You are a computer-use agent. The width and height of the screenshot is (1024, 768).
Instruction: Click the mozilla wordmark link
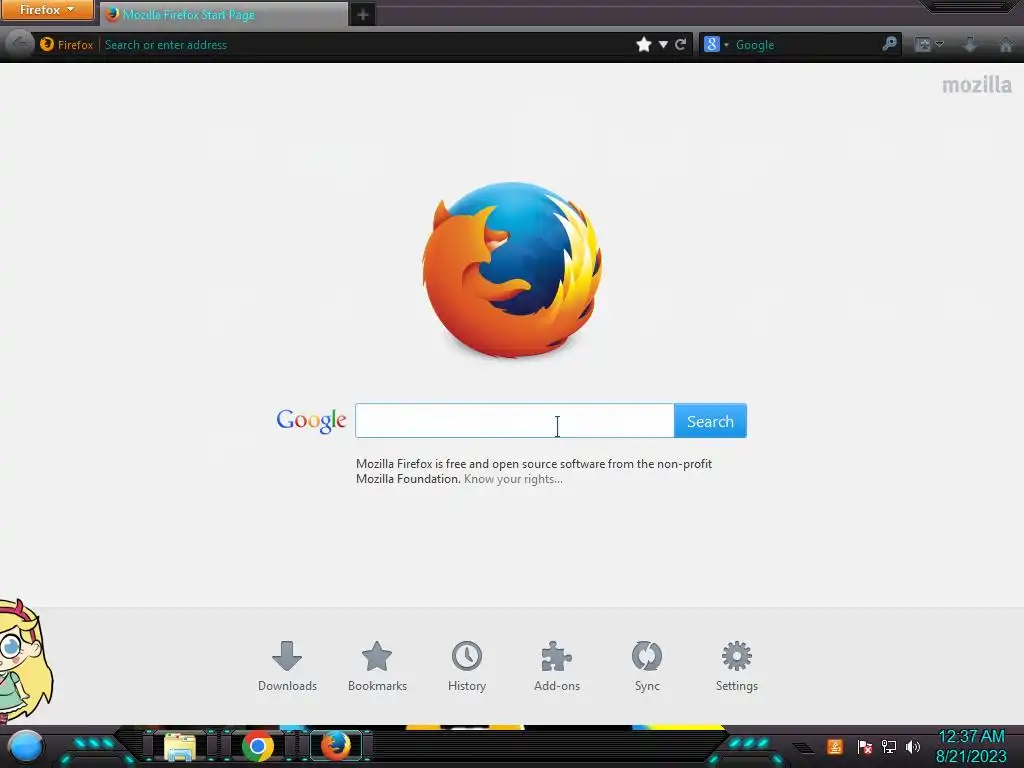[x=976, y=84]
